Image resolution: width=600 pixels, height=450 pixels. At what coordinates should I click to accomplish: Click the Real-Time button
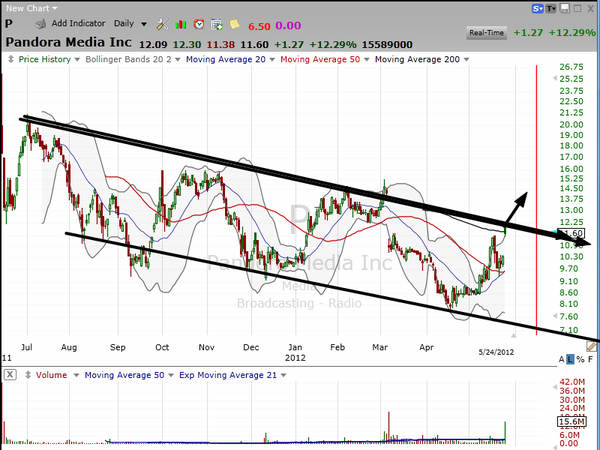(489, 33)
